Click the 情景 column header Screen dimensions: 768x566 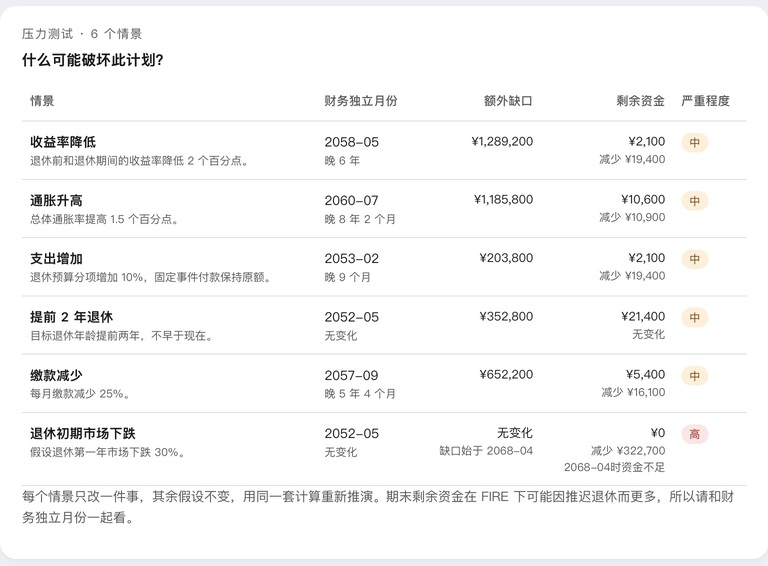pos(42,101)
